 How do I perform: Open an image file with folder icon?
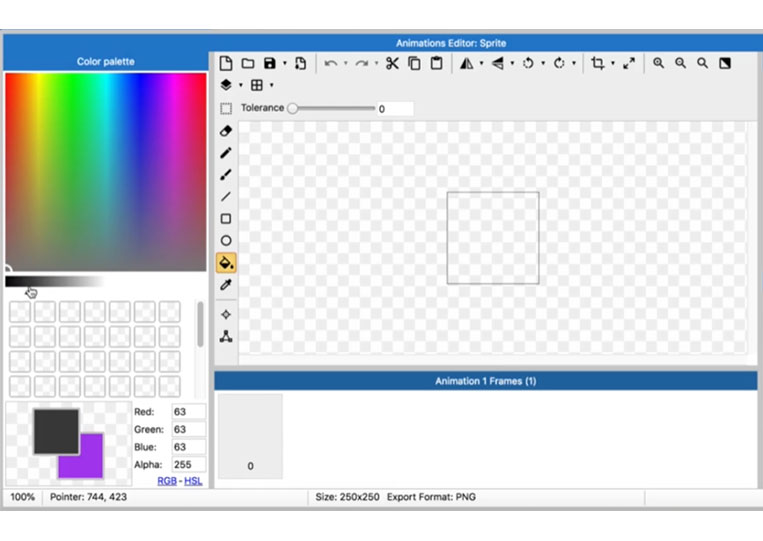(x=248, y=63)
